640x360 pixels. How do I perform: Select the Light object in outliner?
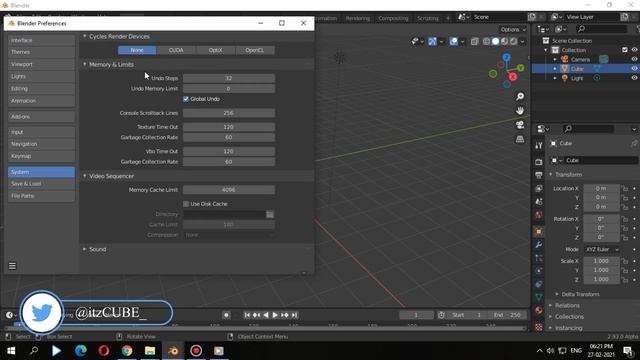[577, 78]
